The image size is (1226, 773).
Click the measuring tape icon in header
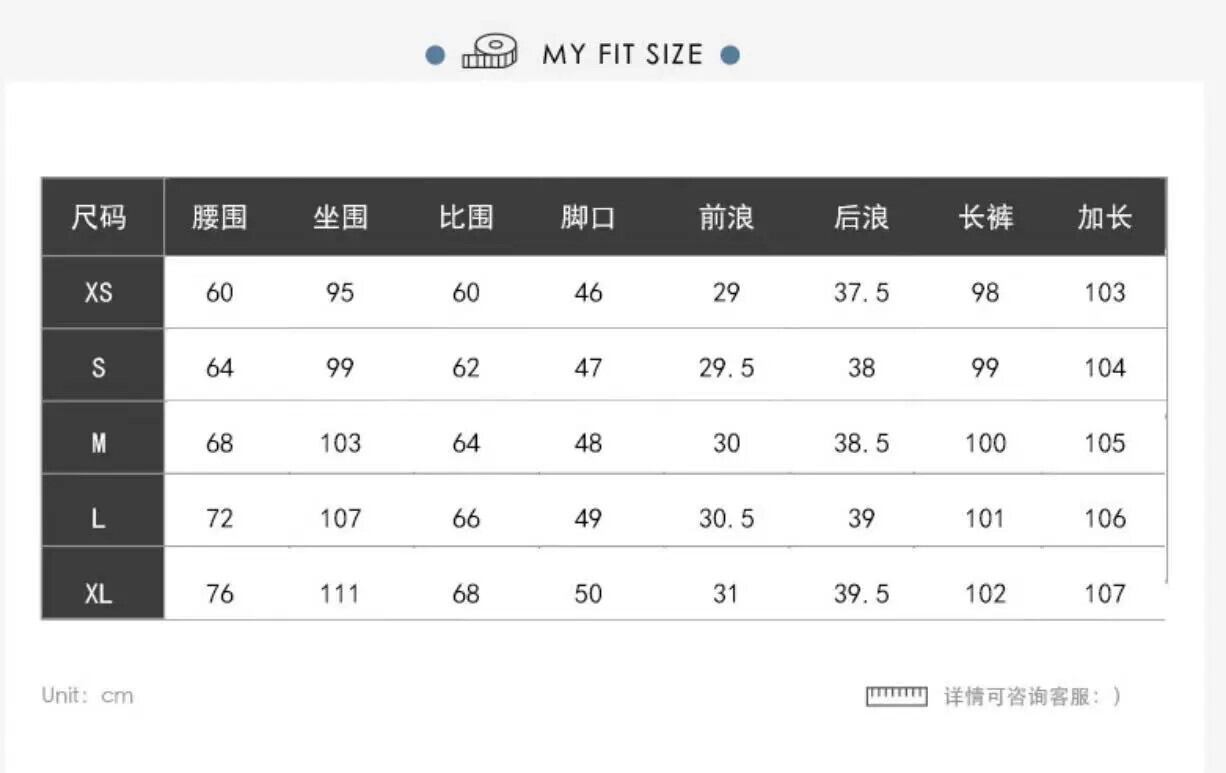click(x=489, y=52)
